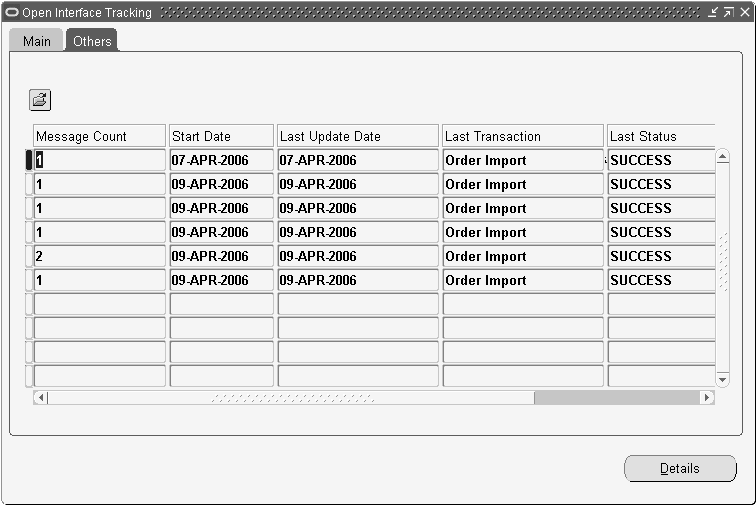Select the Message Count column header
This screenshot has height=505, width=756.
(99, 136)
